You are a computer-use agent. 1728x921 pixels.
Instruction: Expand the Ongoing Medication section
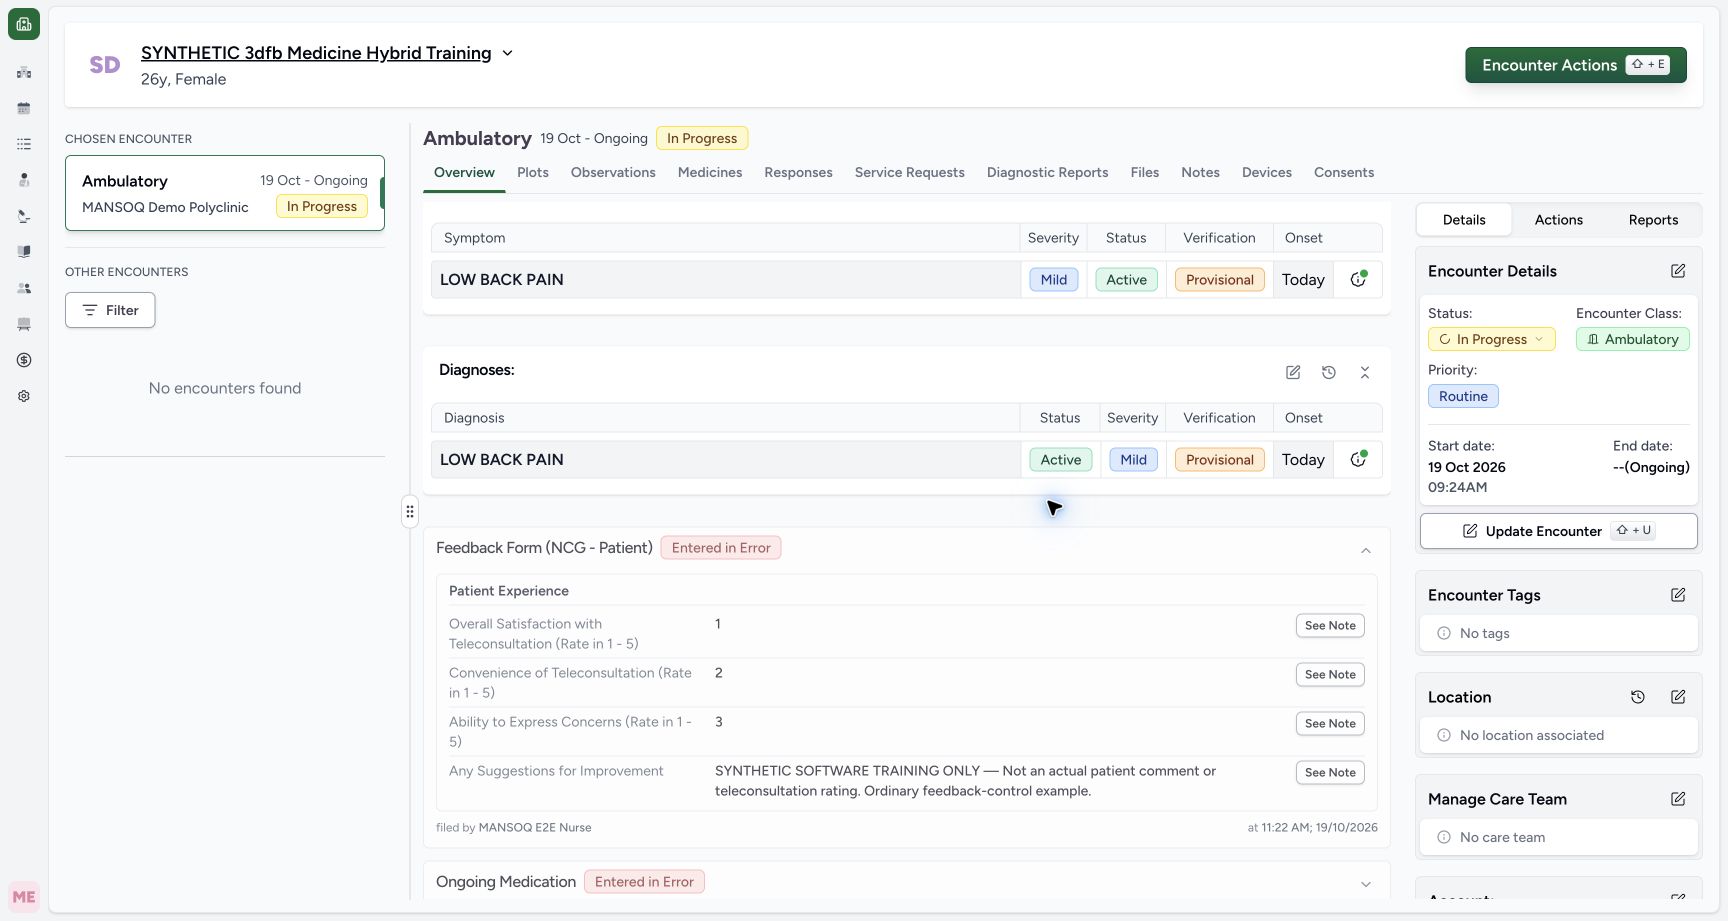click(x=1366, y=884)
